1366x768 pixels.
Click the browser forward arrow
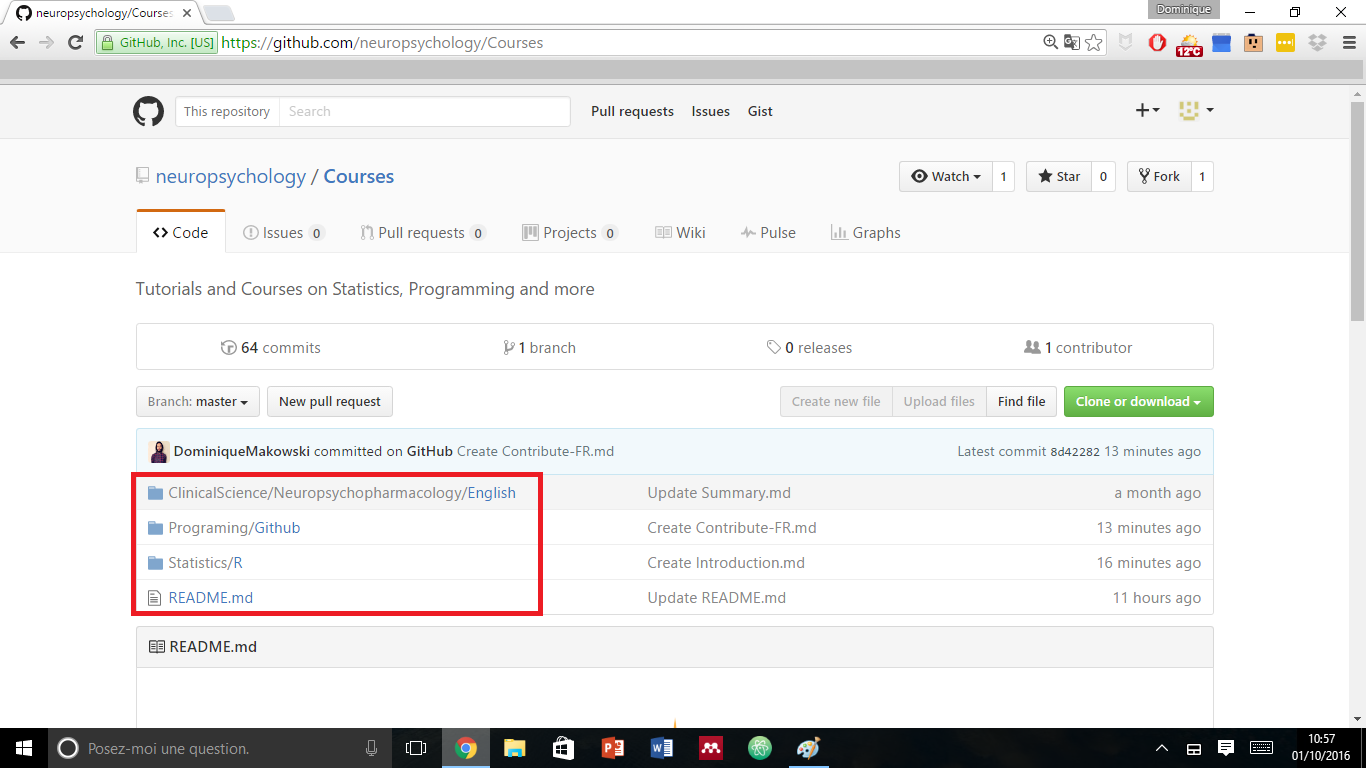pos(46,43)
